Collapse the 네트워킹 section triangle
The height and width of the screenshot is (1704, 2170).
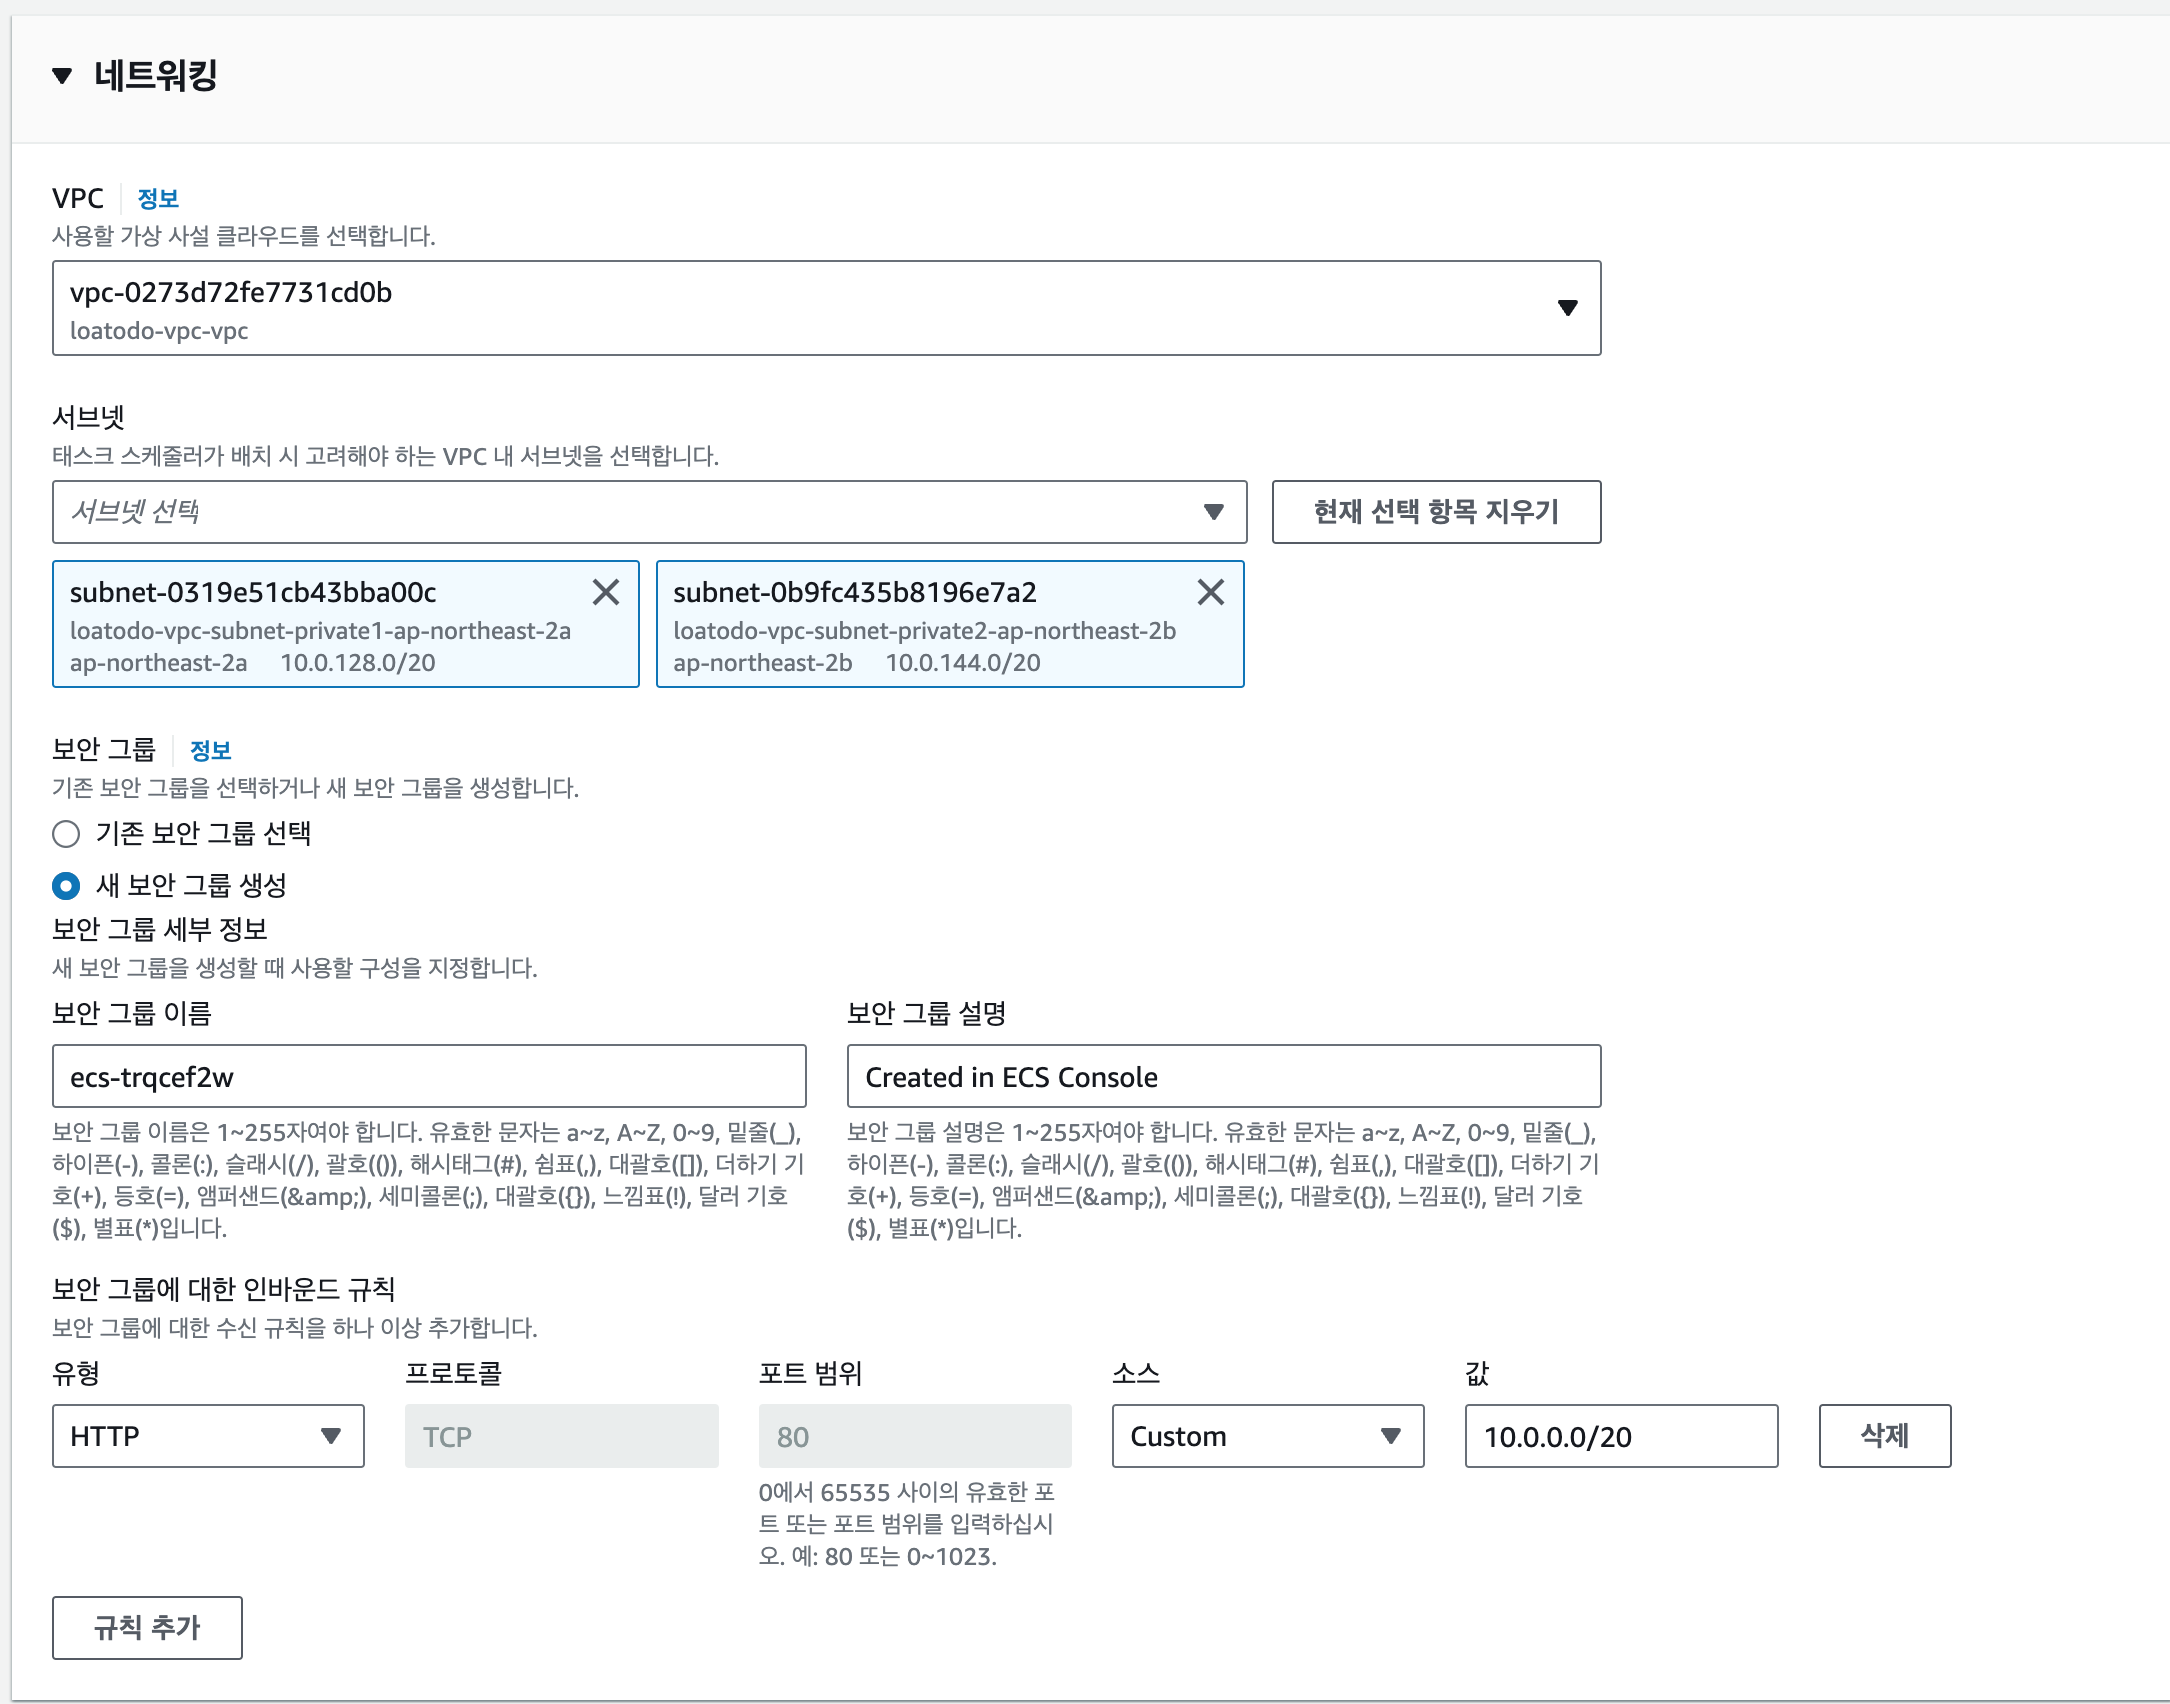[62, 76]
